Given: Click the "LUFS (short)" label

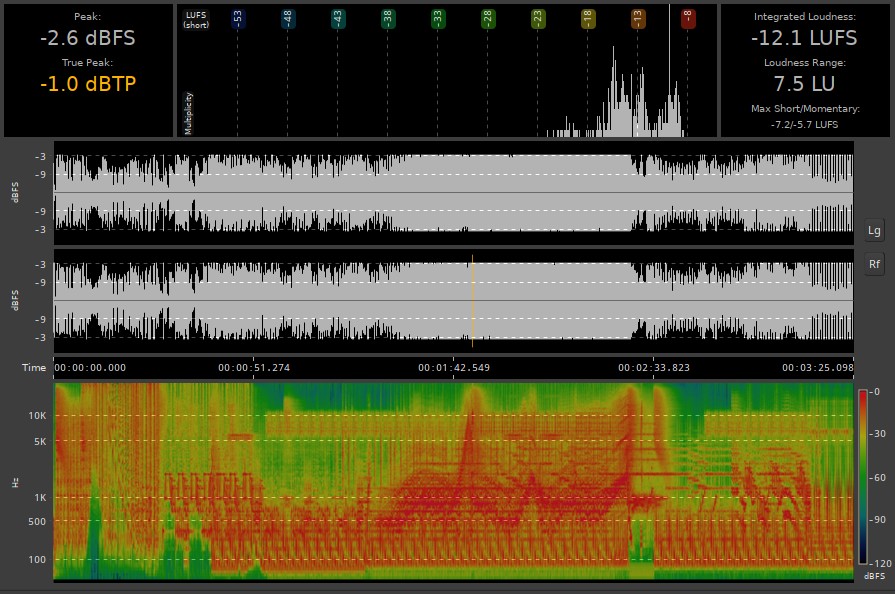Looking at the screenshot, I should click(x=196, y=20).
